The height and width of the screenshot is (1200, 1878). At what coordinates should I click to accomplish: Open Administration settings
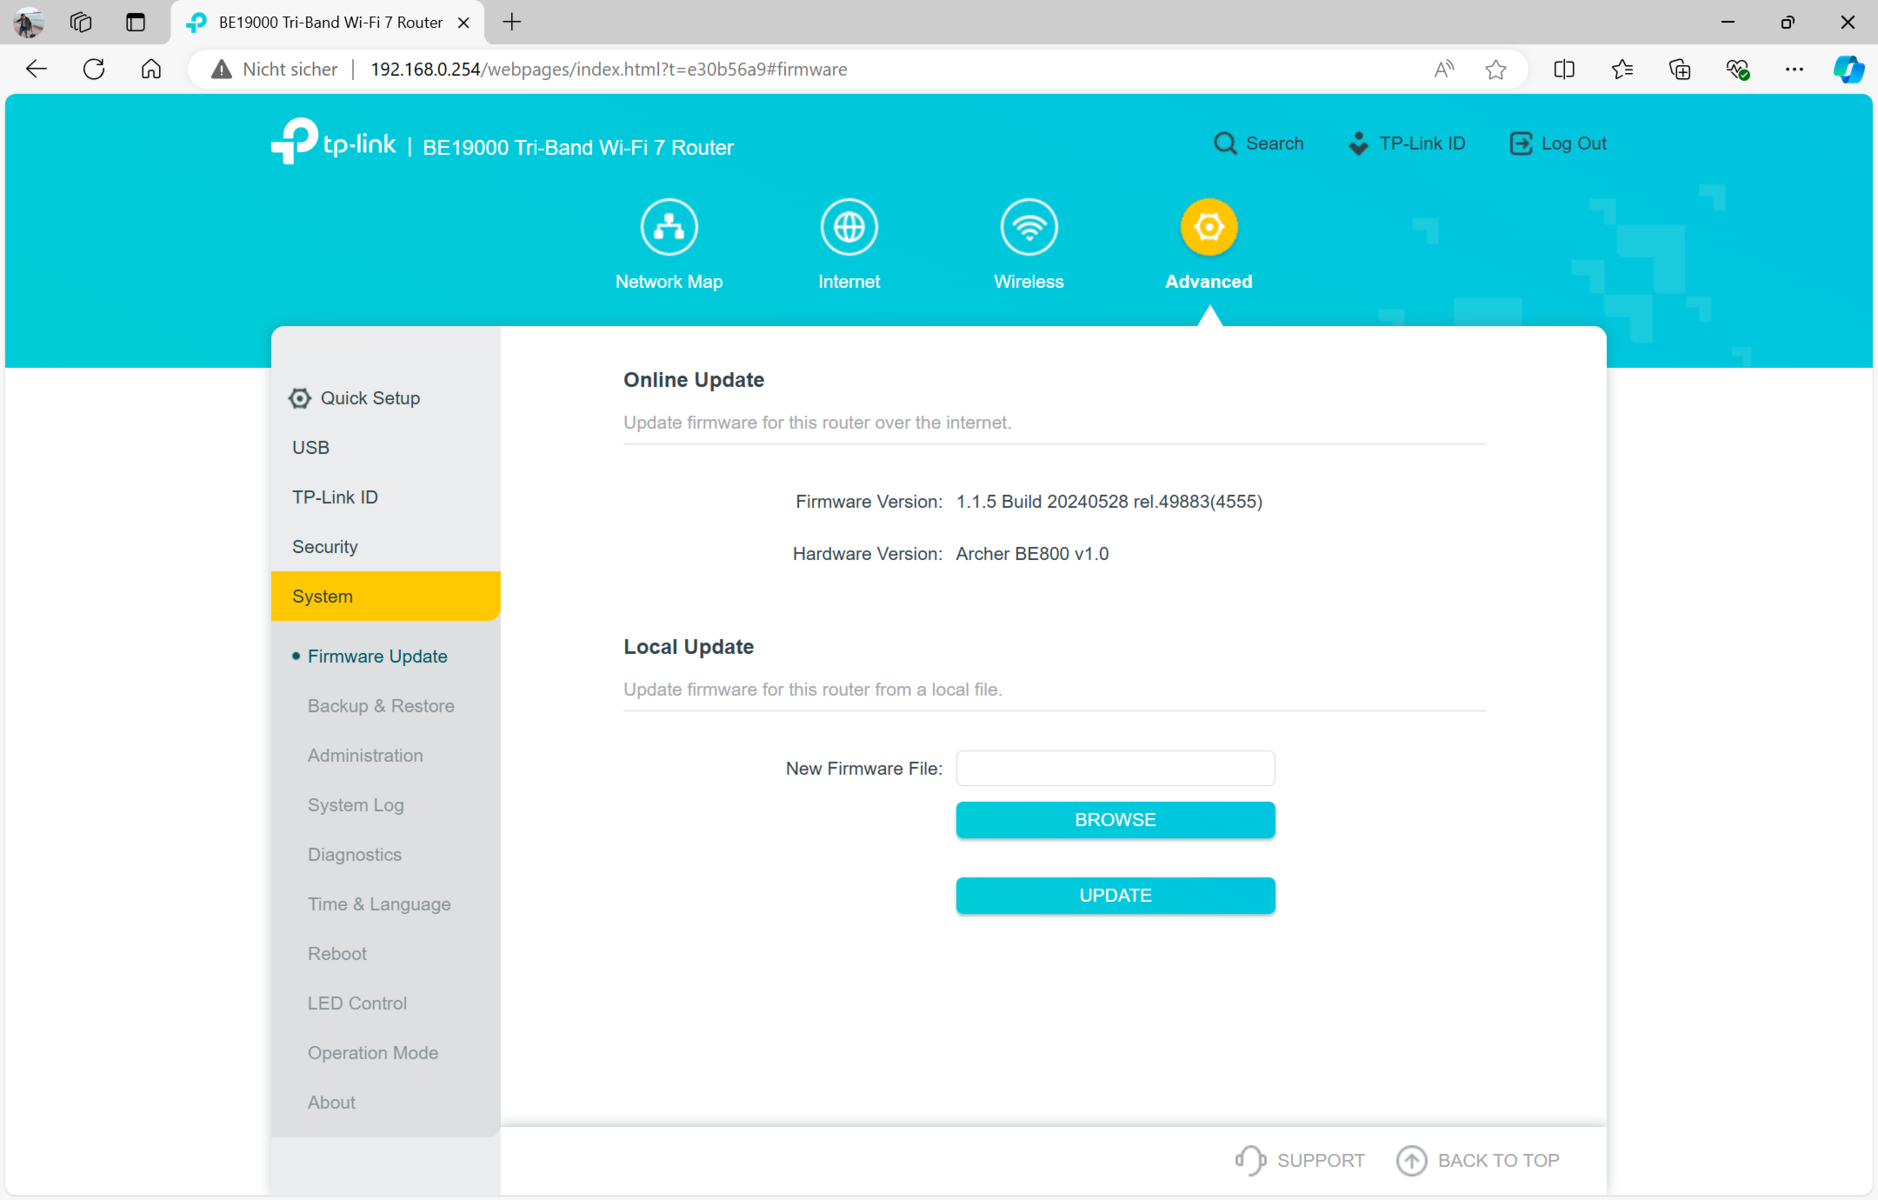[365, 755]
